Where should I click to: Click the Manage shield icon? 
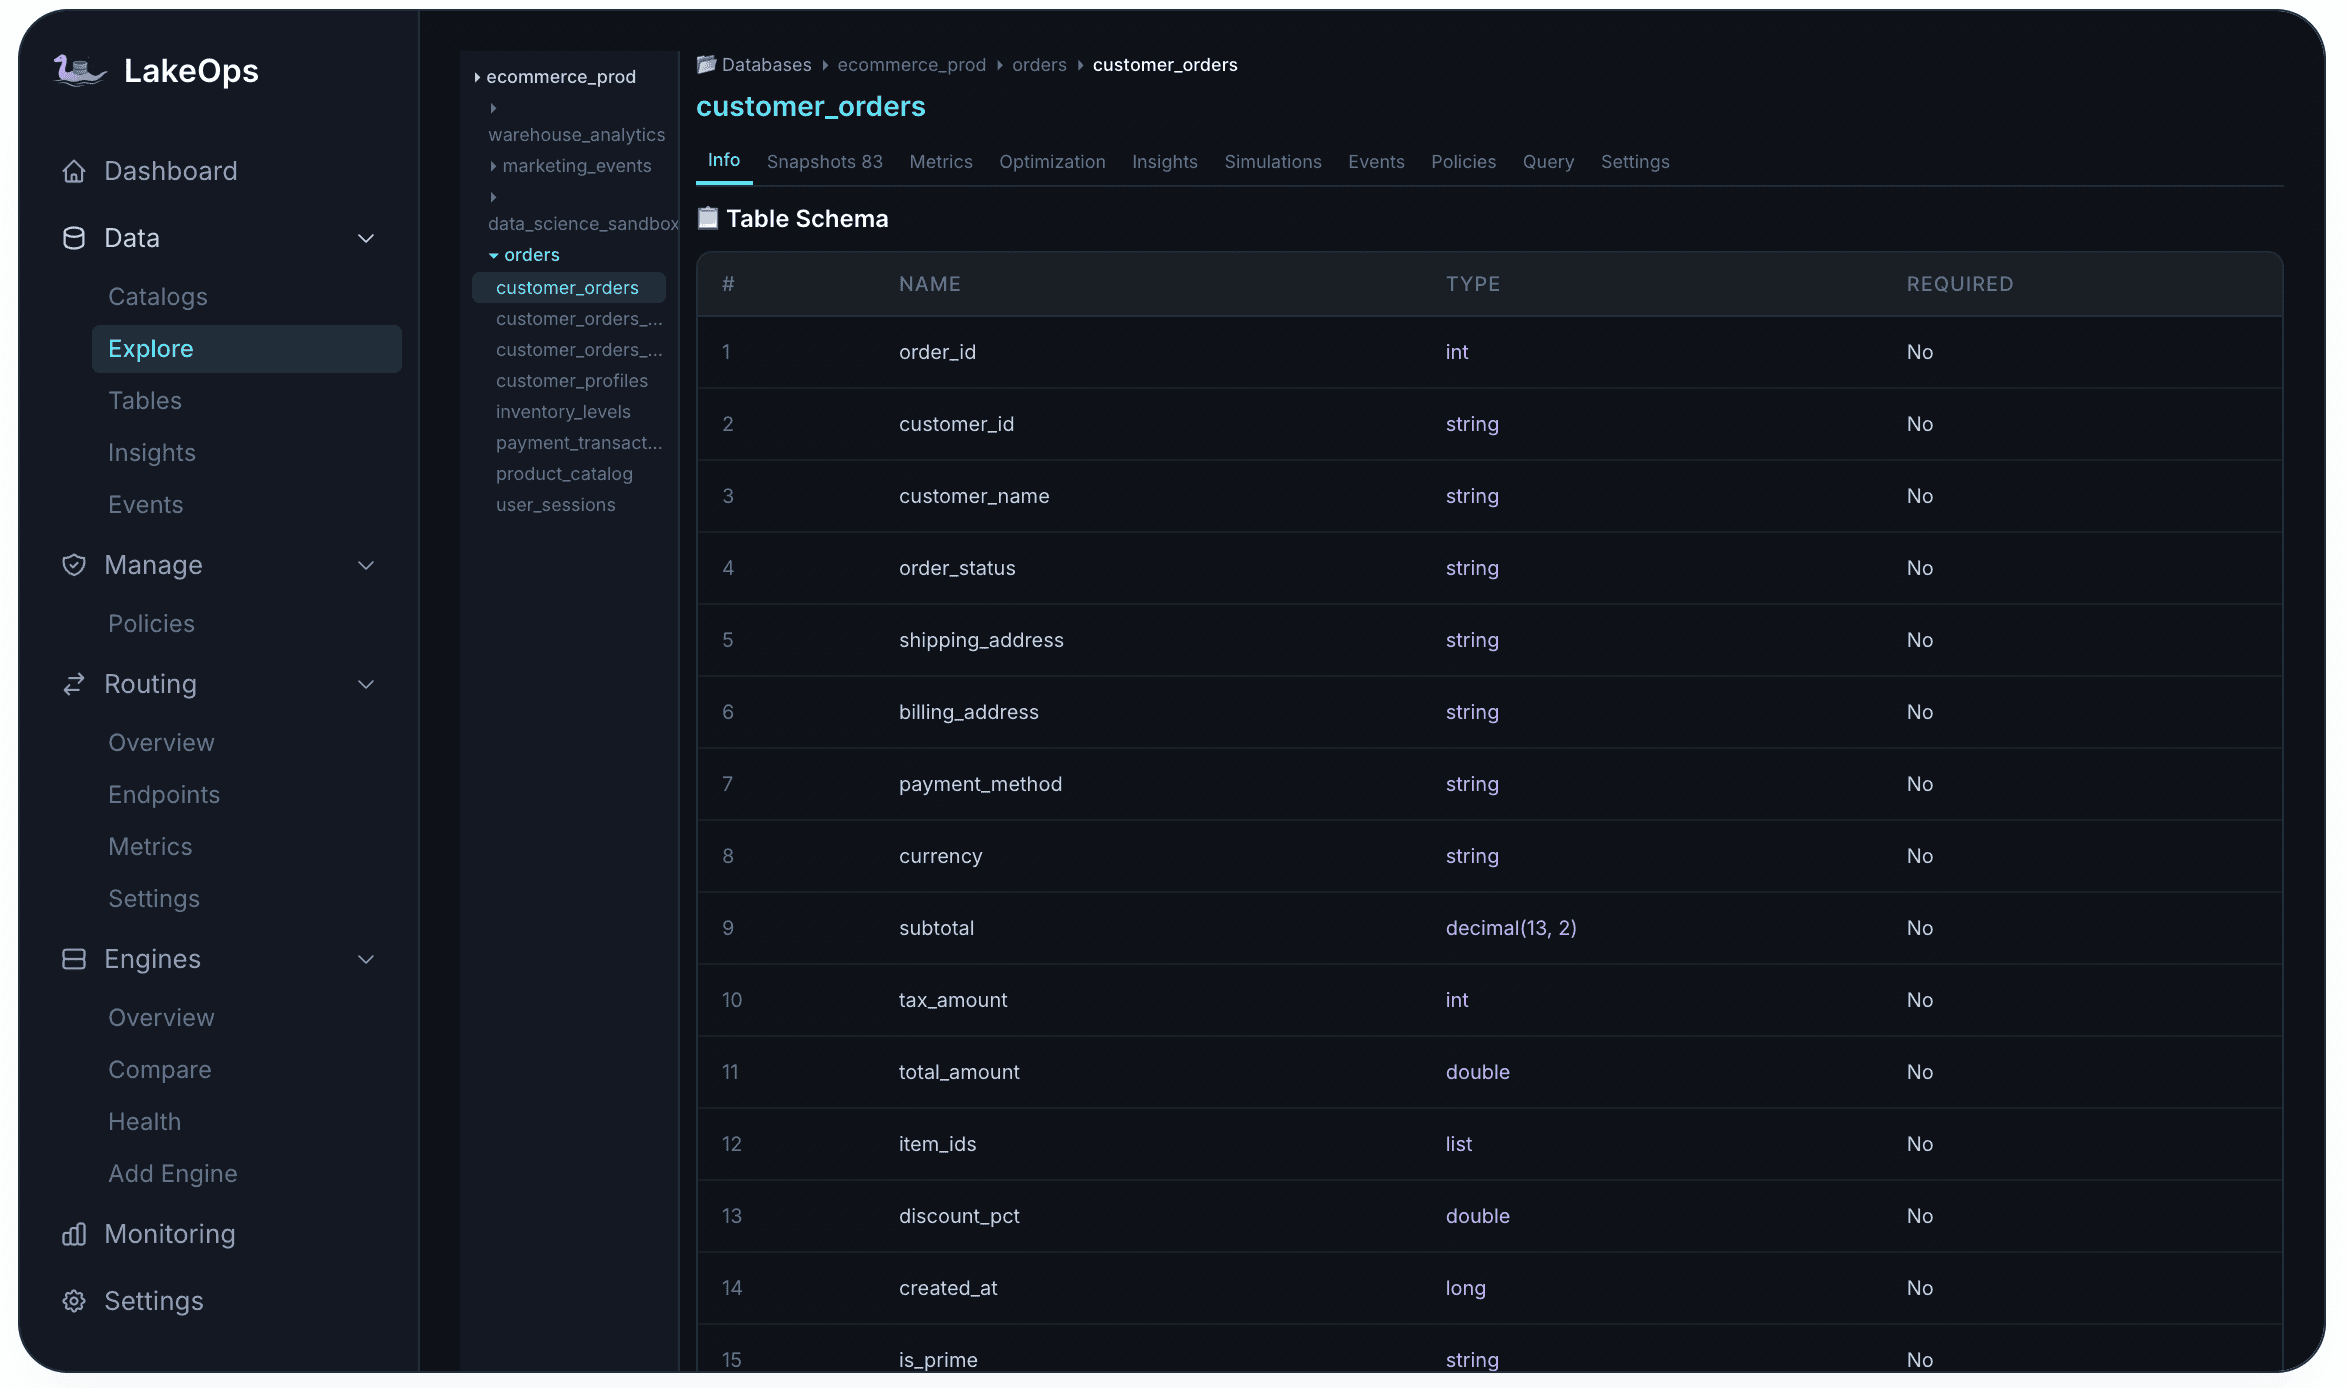point(74,565)
